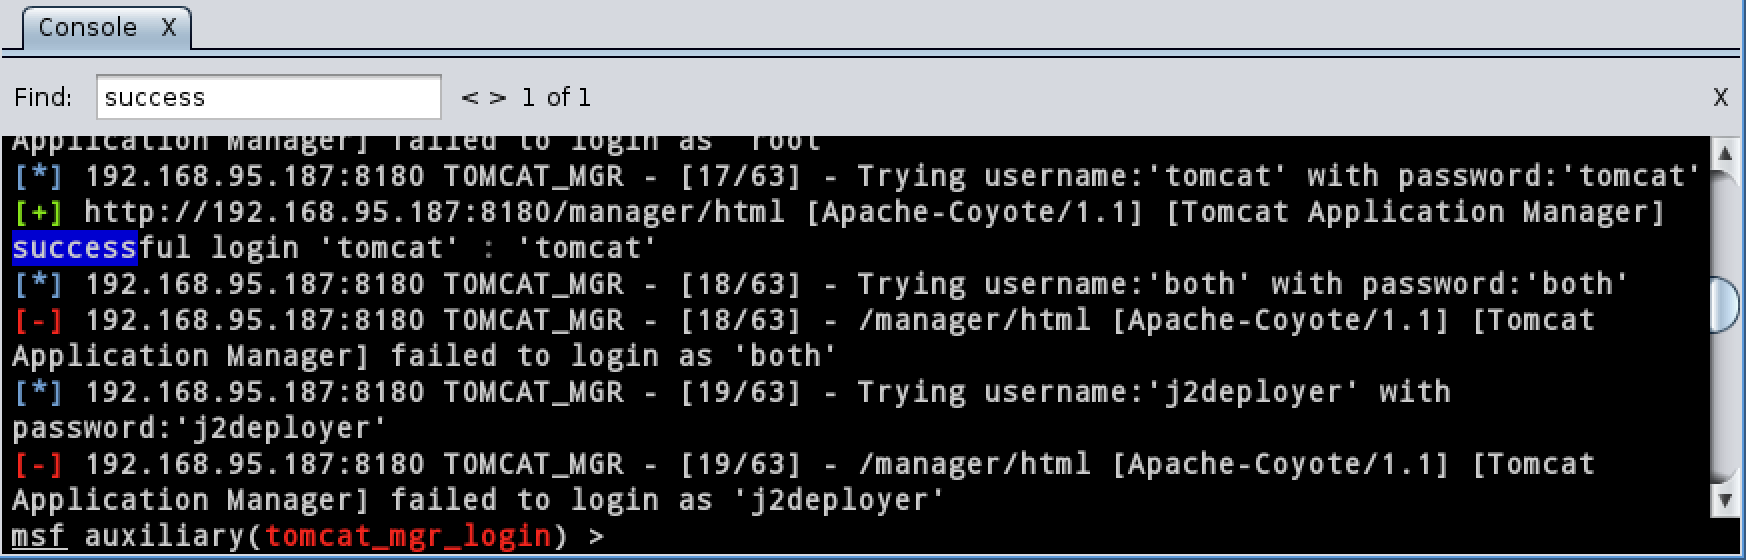Click the Find text field containing 'success'

(267, 97)
